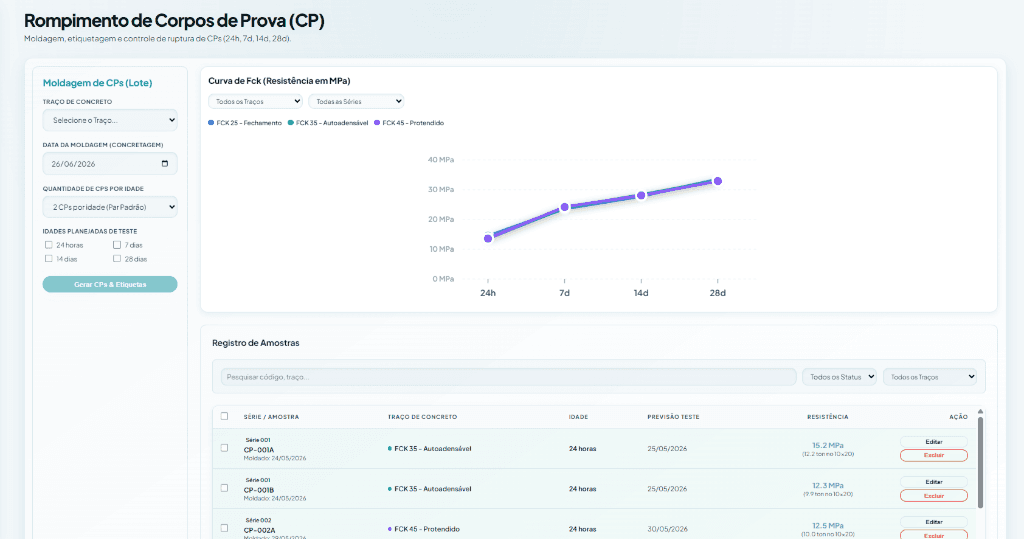The height and width of the screenshot is (539, 1024).
Task: Select the CP-001A row checkbox
Action: pyautogui.click(x=225, y=448)
